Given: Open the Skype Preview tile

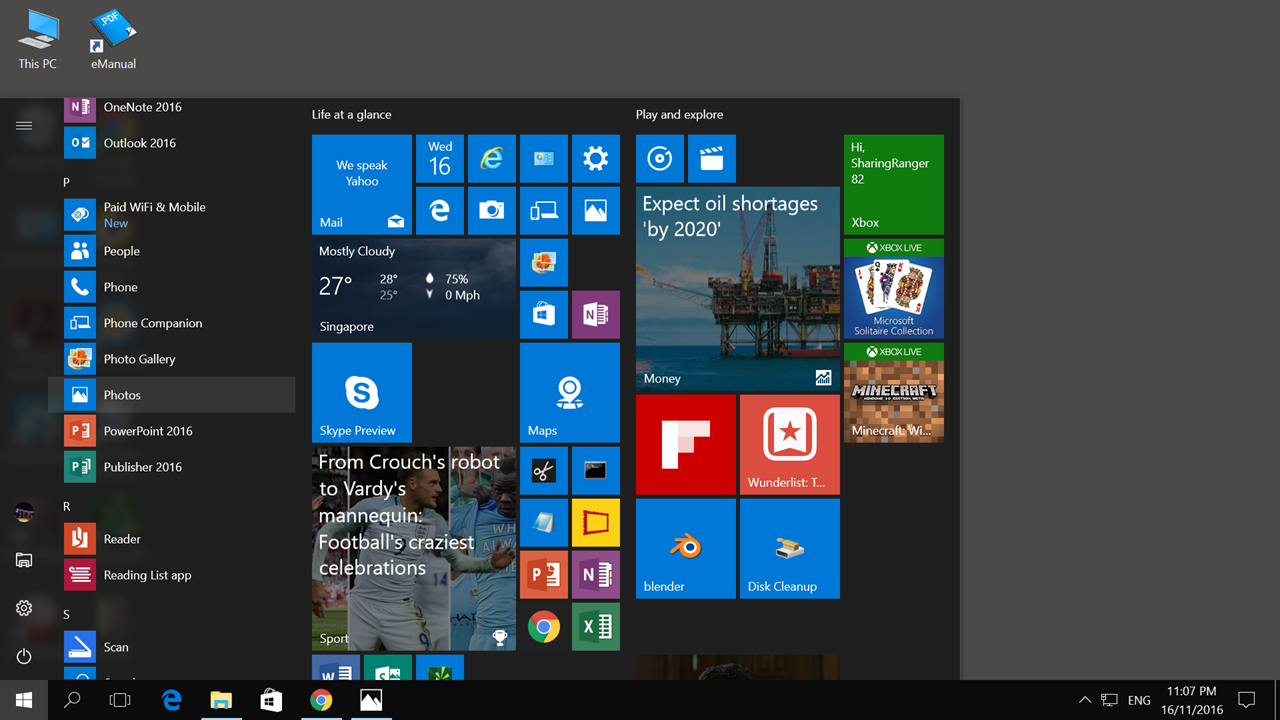Looking at the screenshot, I should 362,393.
